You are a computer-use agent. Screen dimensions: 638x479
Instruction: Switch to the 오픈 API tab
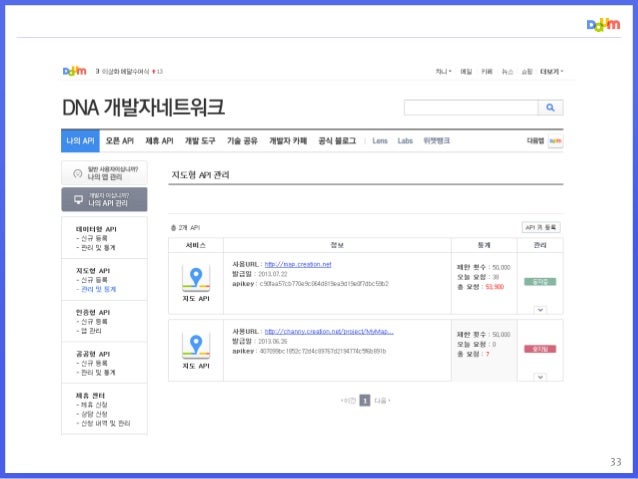(120, 141)
